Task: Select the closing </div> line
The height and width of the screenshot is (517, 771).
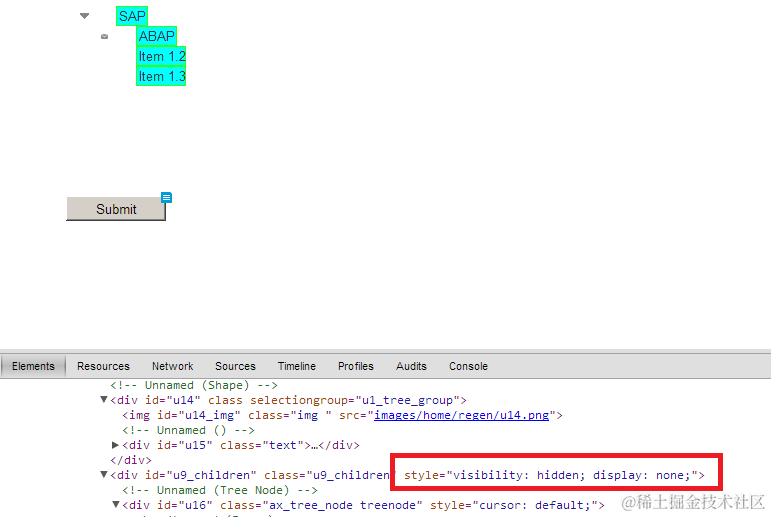Action: point(131,460)
